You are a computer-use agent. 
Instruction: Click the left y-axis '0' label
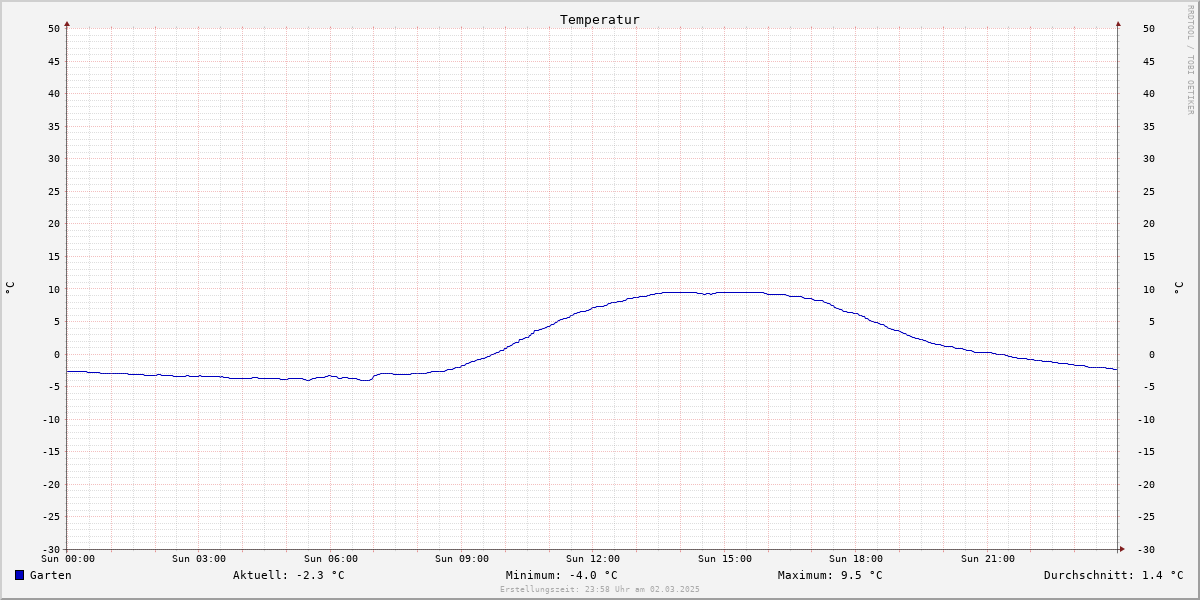58,354
